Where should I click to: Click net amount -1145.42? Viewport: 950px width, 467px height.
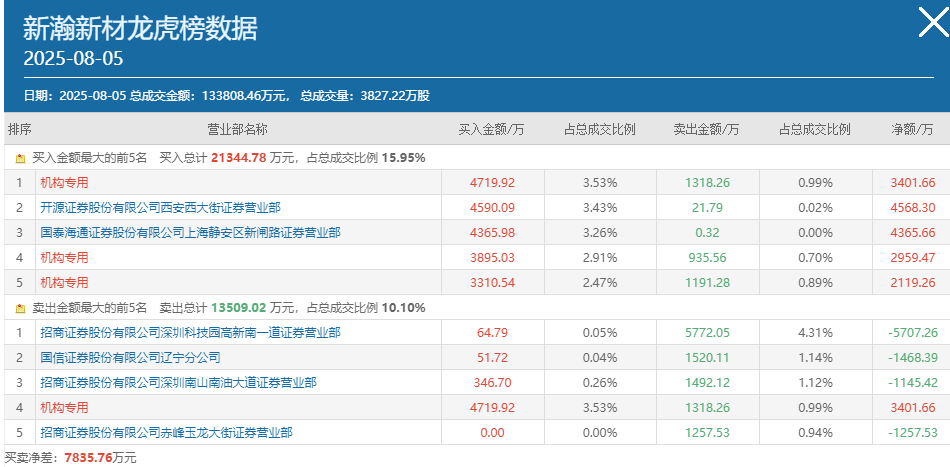pos(912,382)
